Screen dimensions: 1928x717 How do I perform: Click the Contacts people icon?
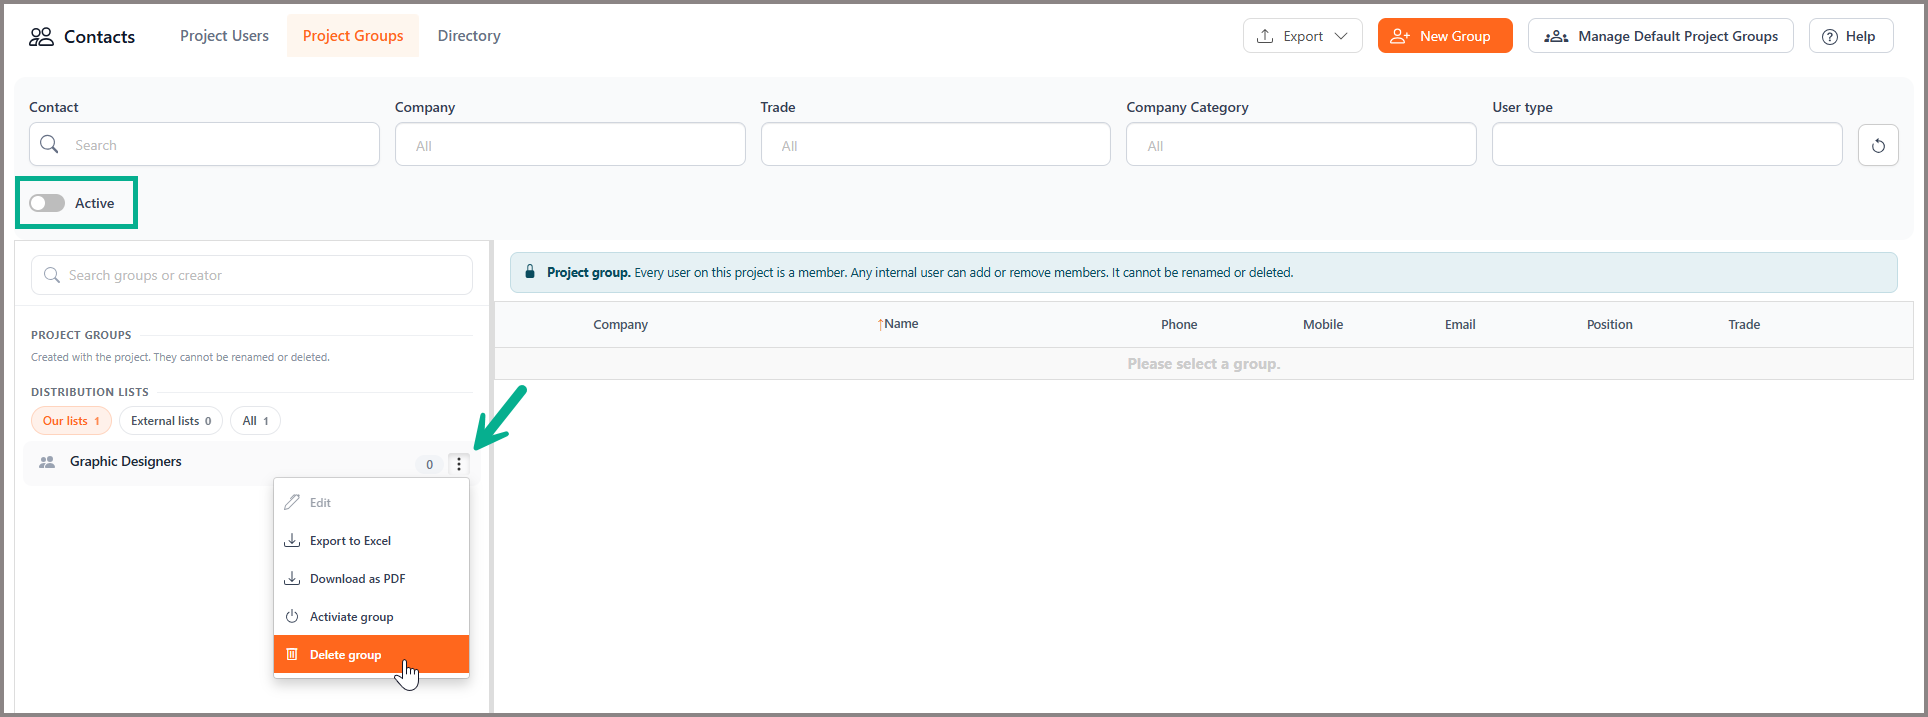[x=41, y=37]
